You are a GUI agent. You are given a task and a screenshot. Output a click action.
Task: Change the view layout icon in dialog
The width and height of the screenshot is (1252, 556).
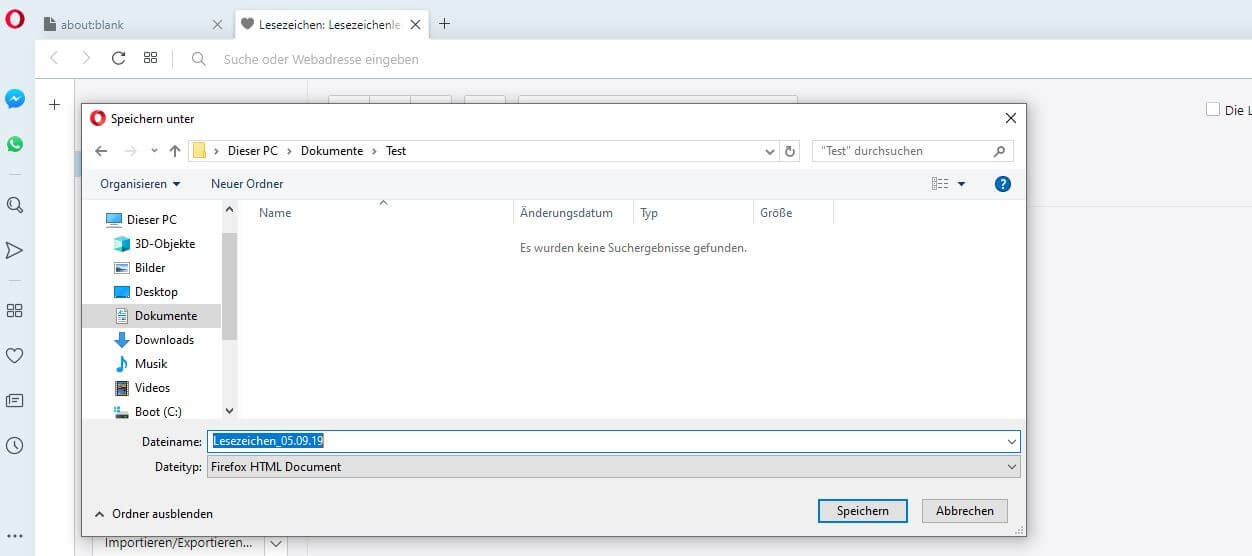(x=940, y=184)
